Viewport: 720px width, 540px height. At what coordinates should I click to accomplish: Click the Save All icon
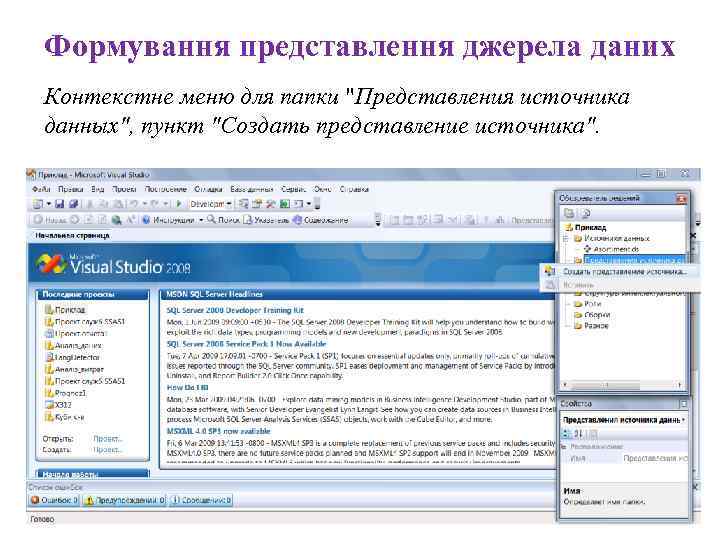[x=73, y=204]
